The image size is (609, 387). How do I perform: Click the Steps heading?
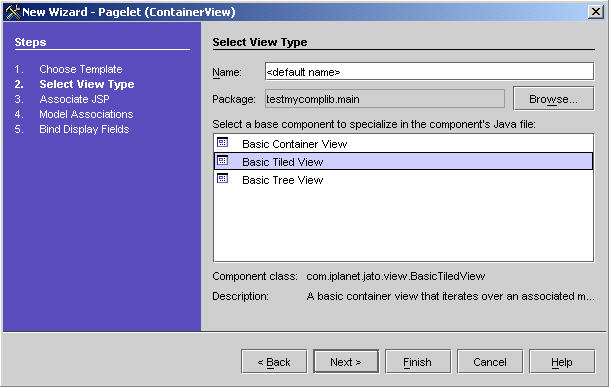[x=30, y=42]
